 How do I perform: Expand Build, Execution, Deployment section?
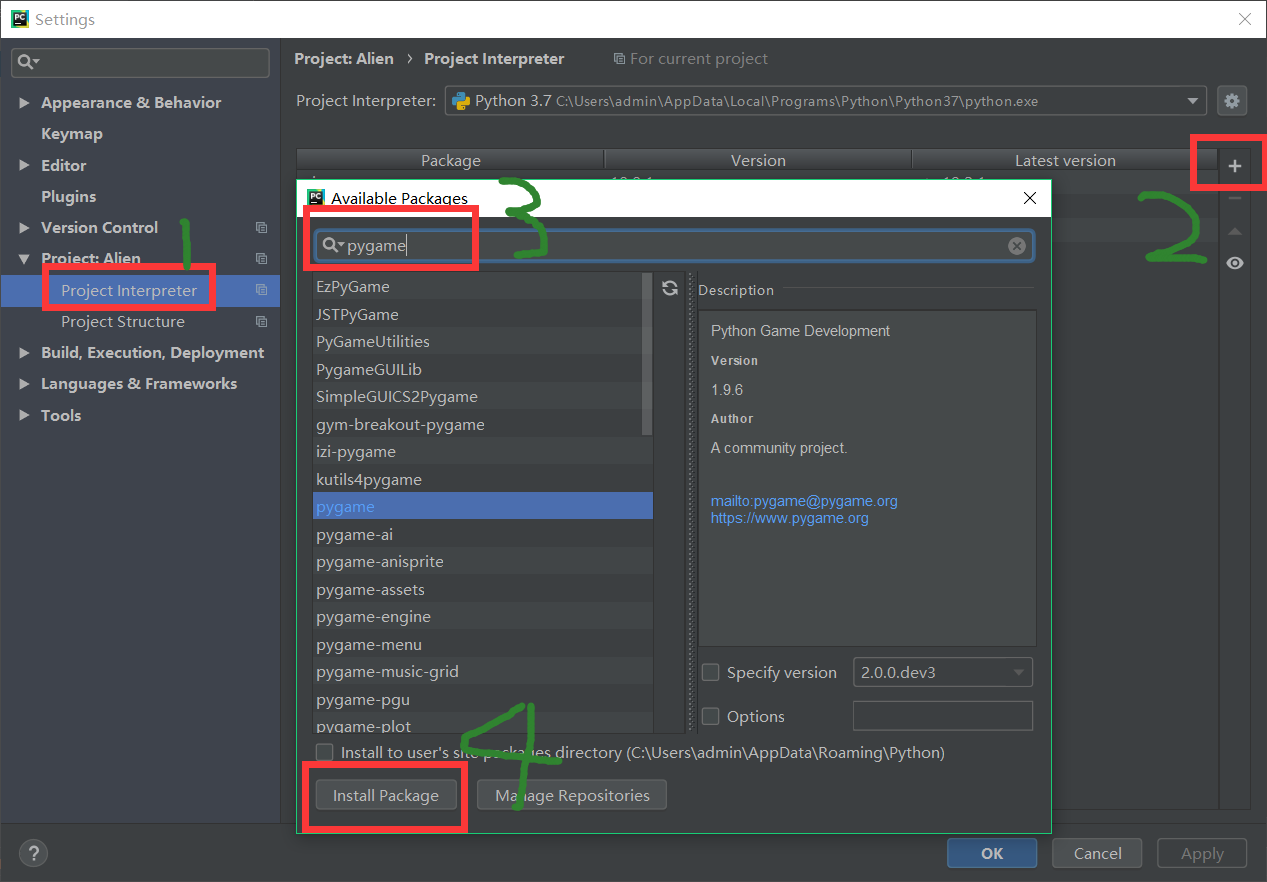(x=24, y=353)
